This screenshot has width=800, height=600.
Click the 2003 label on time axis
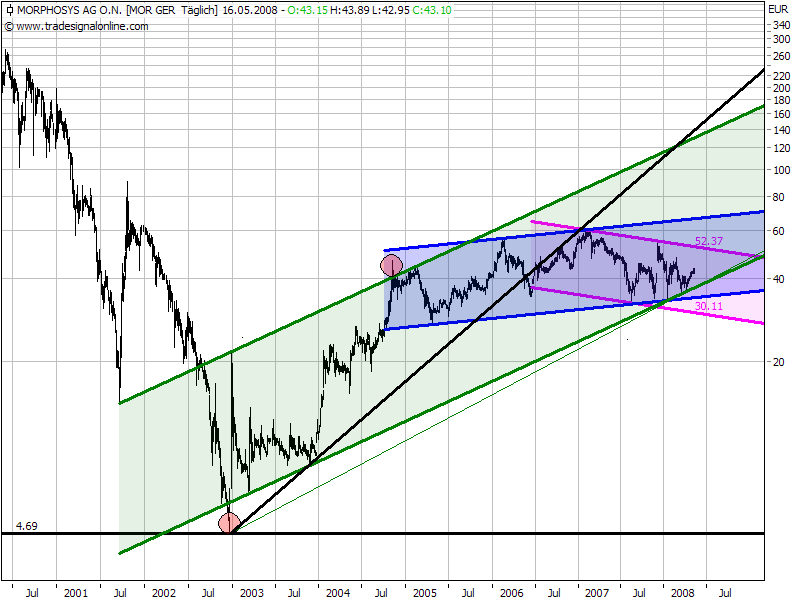coord(252,593)
